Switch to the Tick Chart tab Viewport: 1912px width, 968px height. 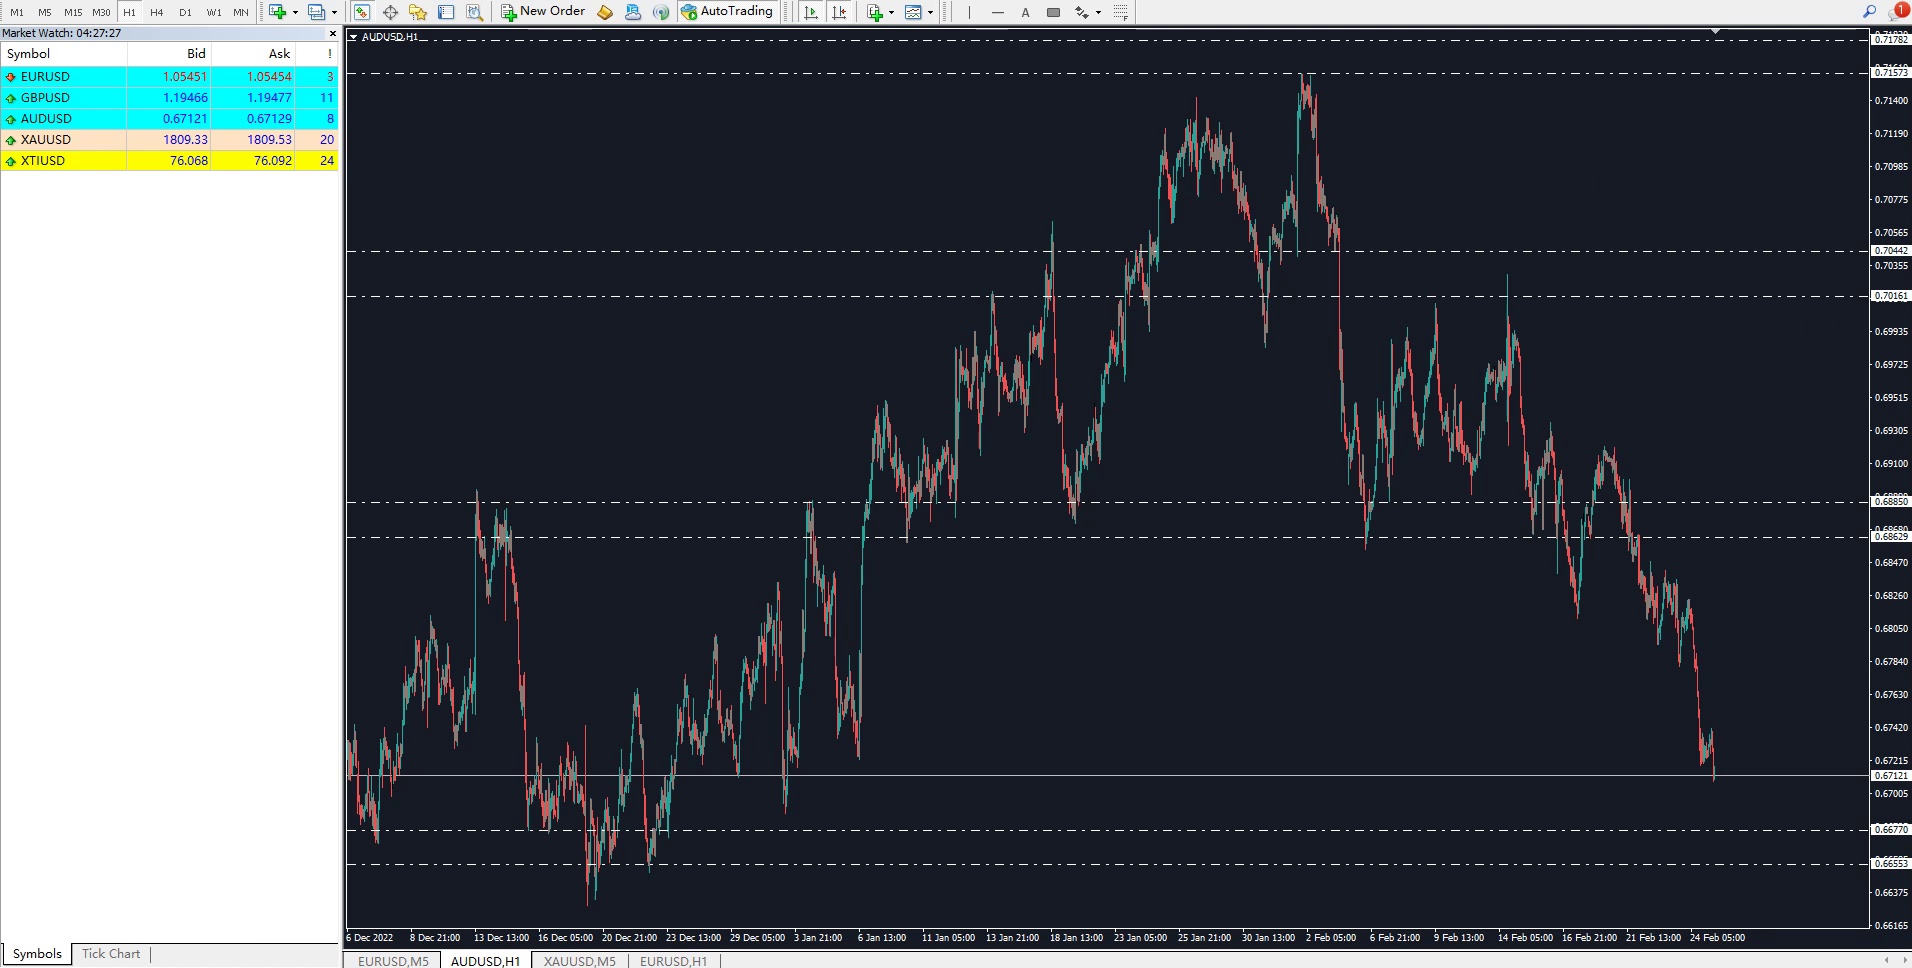[x=111, y=954]
